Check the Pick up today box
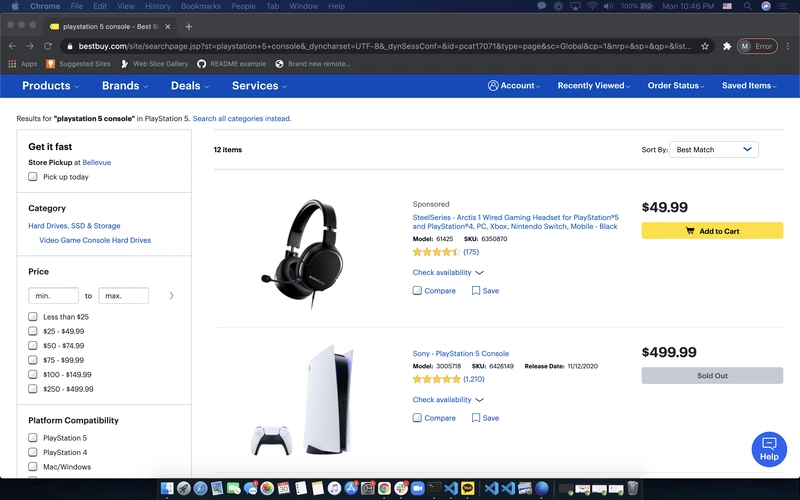The height and width of the screenshot is (500, 800). click(x=33, y=177)
